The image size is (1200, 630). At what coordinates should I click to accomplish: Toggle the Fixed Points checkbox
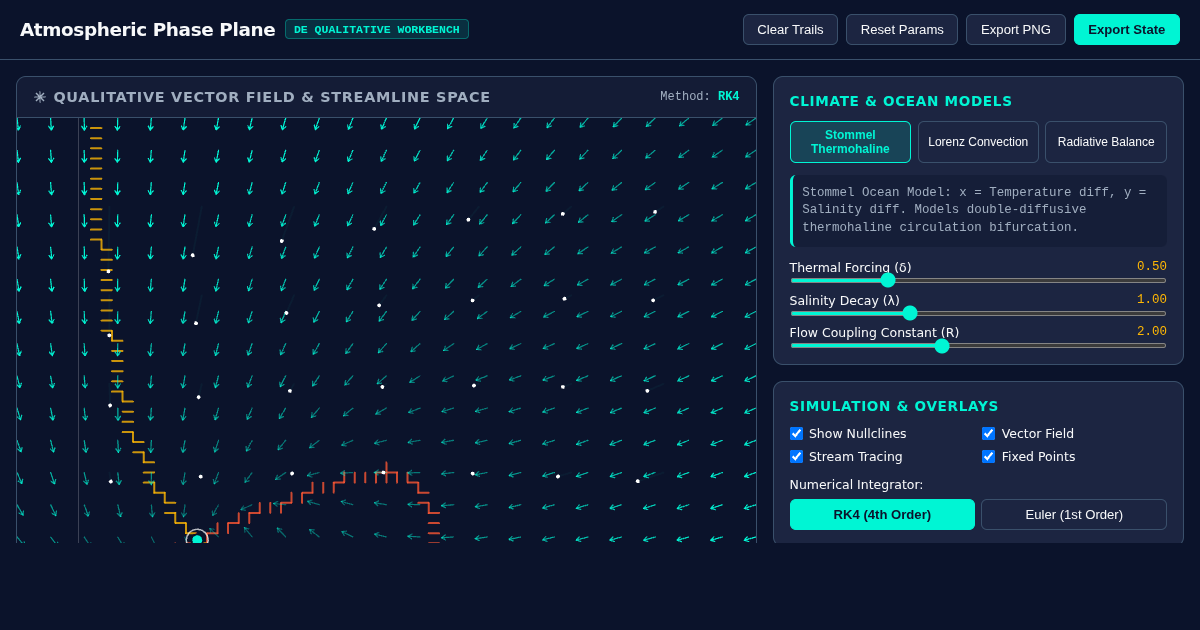coord(988,456)
